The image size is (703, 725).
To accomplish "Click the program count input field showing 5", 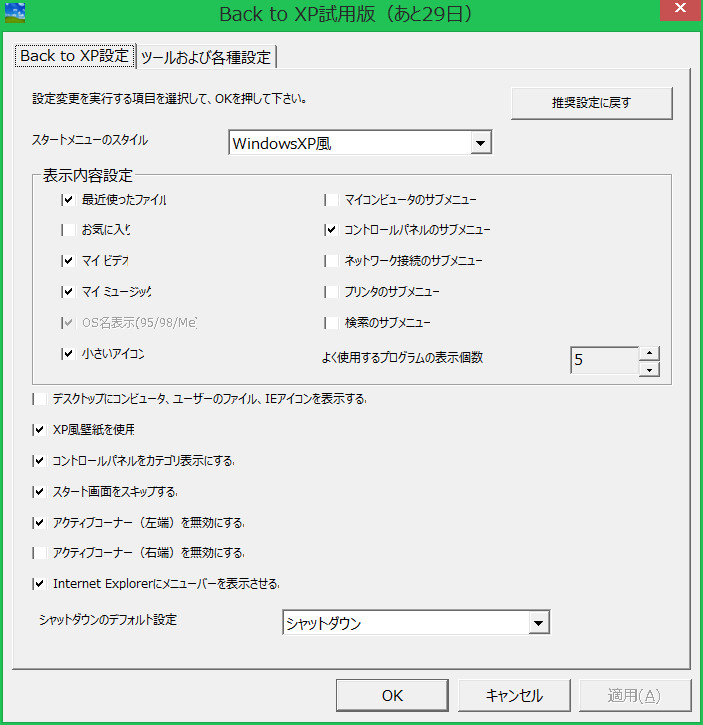I will (604, 360).
